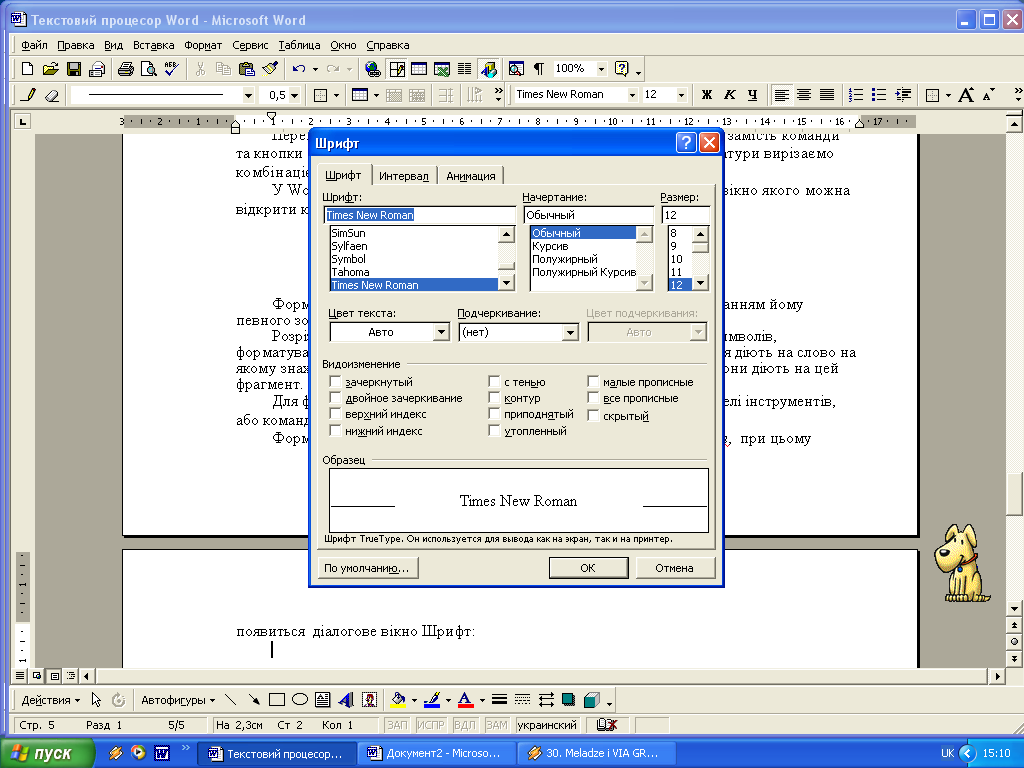1024x768 pixels.
Task: Draw an oval shape tool
Action: pos(300,700)
